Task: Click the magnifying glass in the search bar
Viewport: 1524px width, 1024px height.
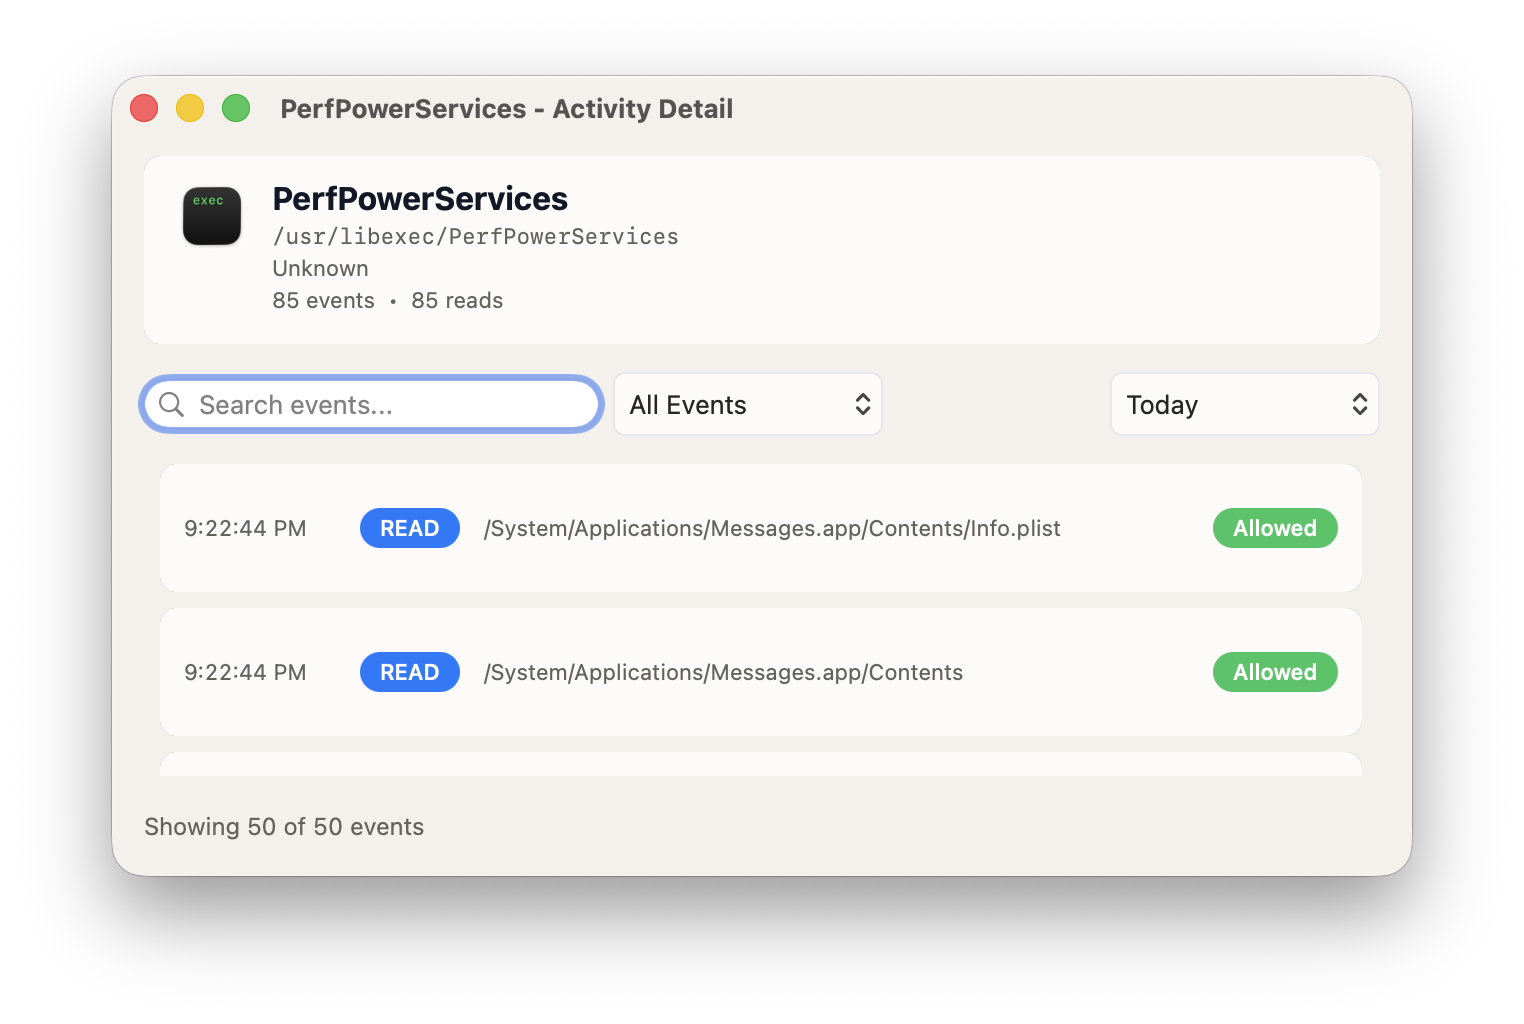Action: pos(171,404)
